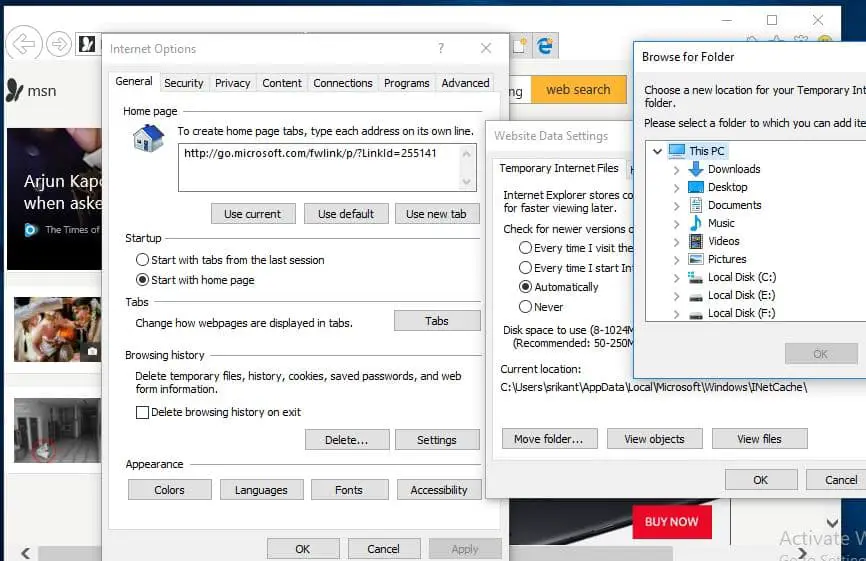Select Start with home page option
The image size is (866, 561).
[x=142, y=280]
